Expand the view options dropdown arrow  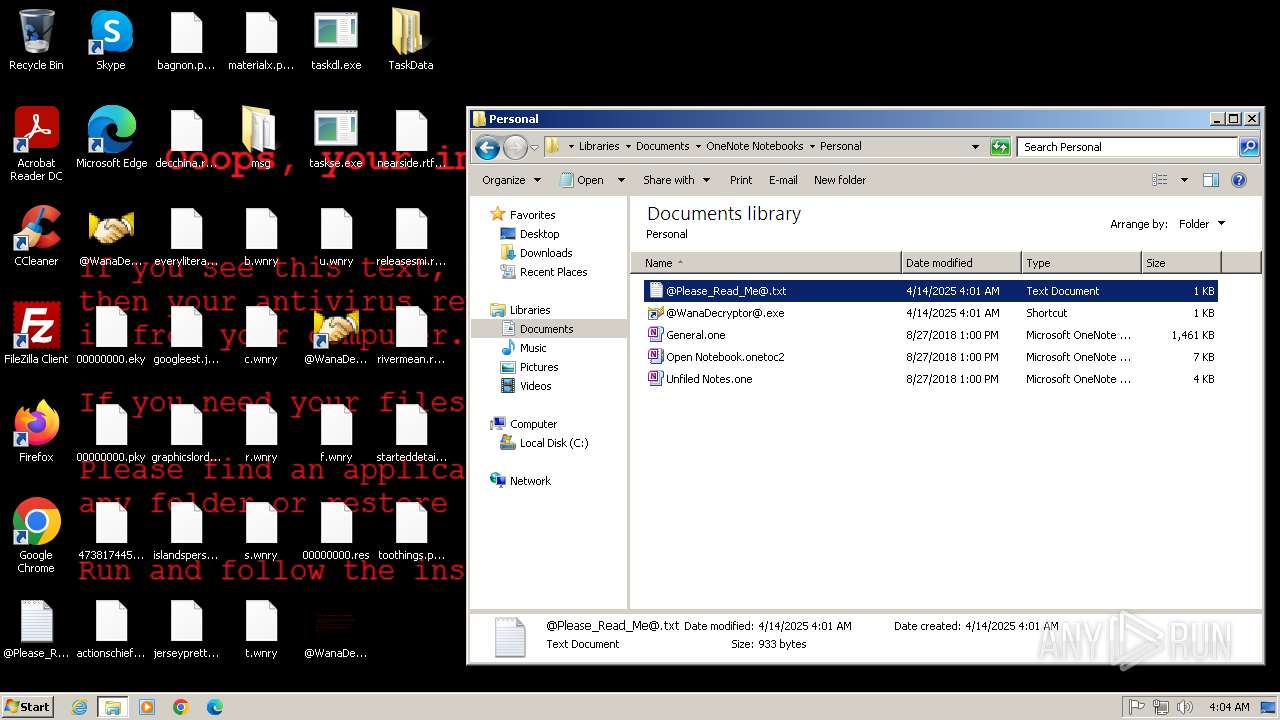pyautogui.click(x=1184, y=180)
